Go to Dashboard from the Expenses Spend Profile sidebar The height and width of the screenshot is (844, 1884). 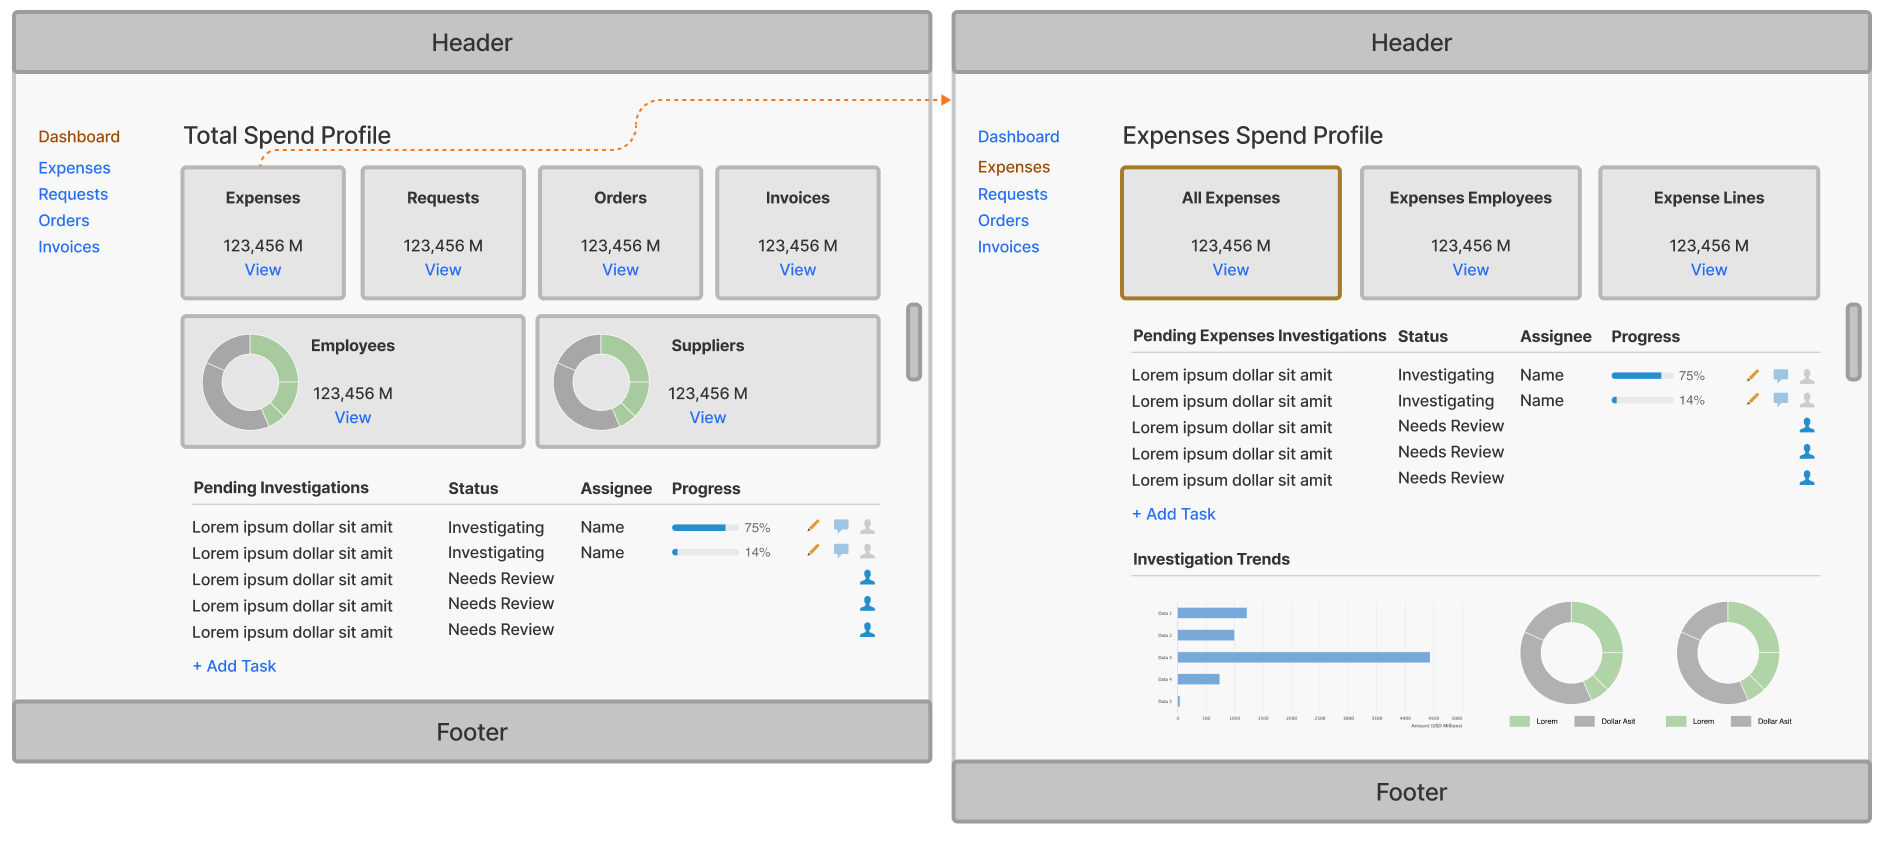pos(1018,137)
